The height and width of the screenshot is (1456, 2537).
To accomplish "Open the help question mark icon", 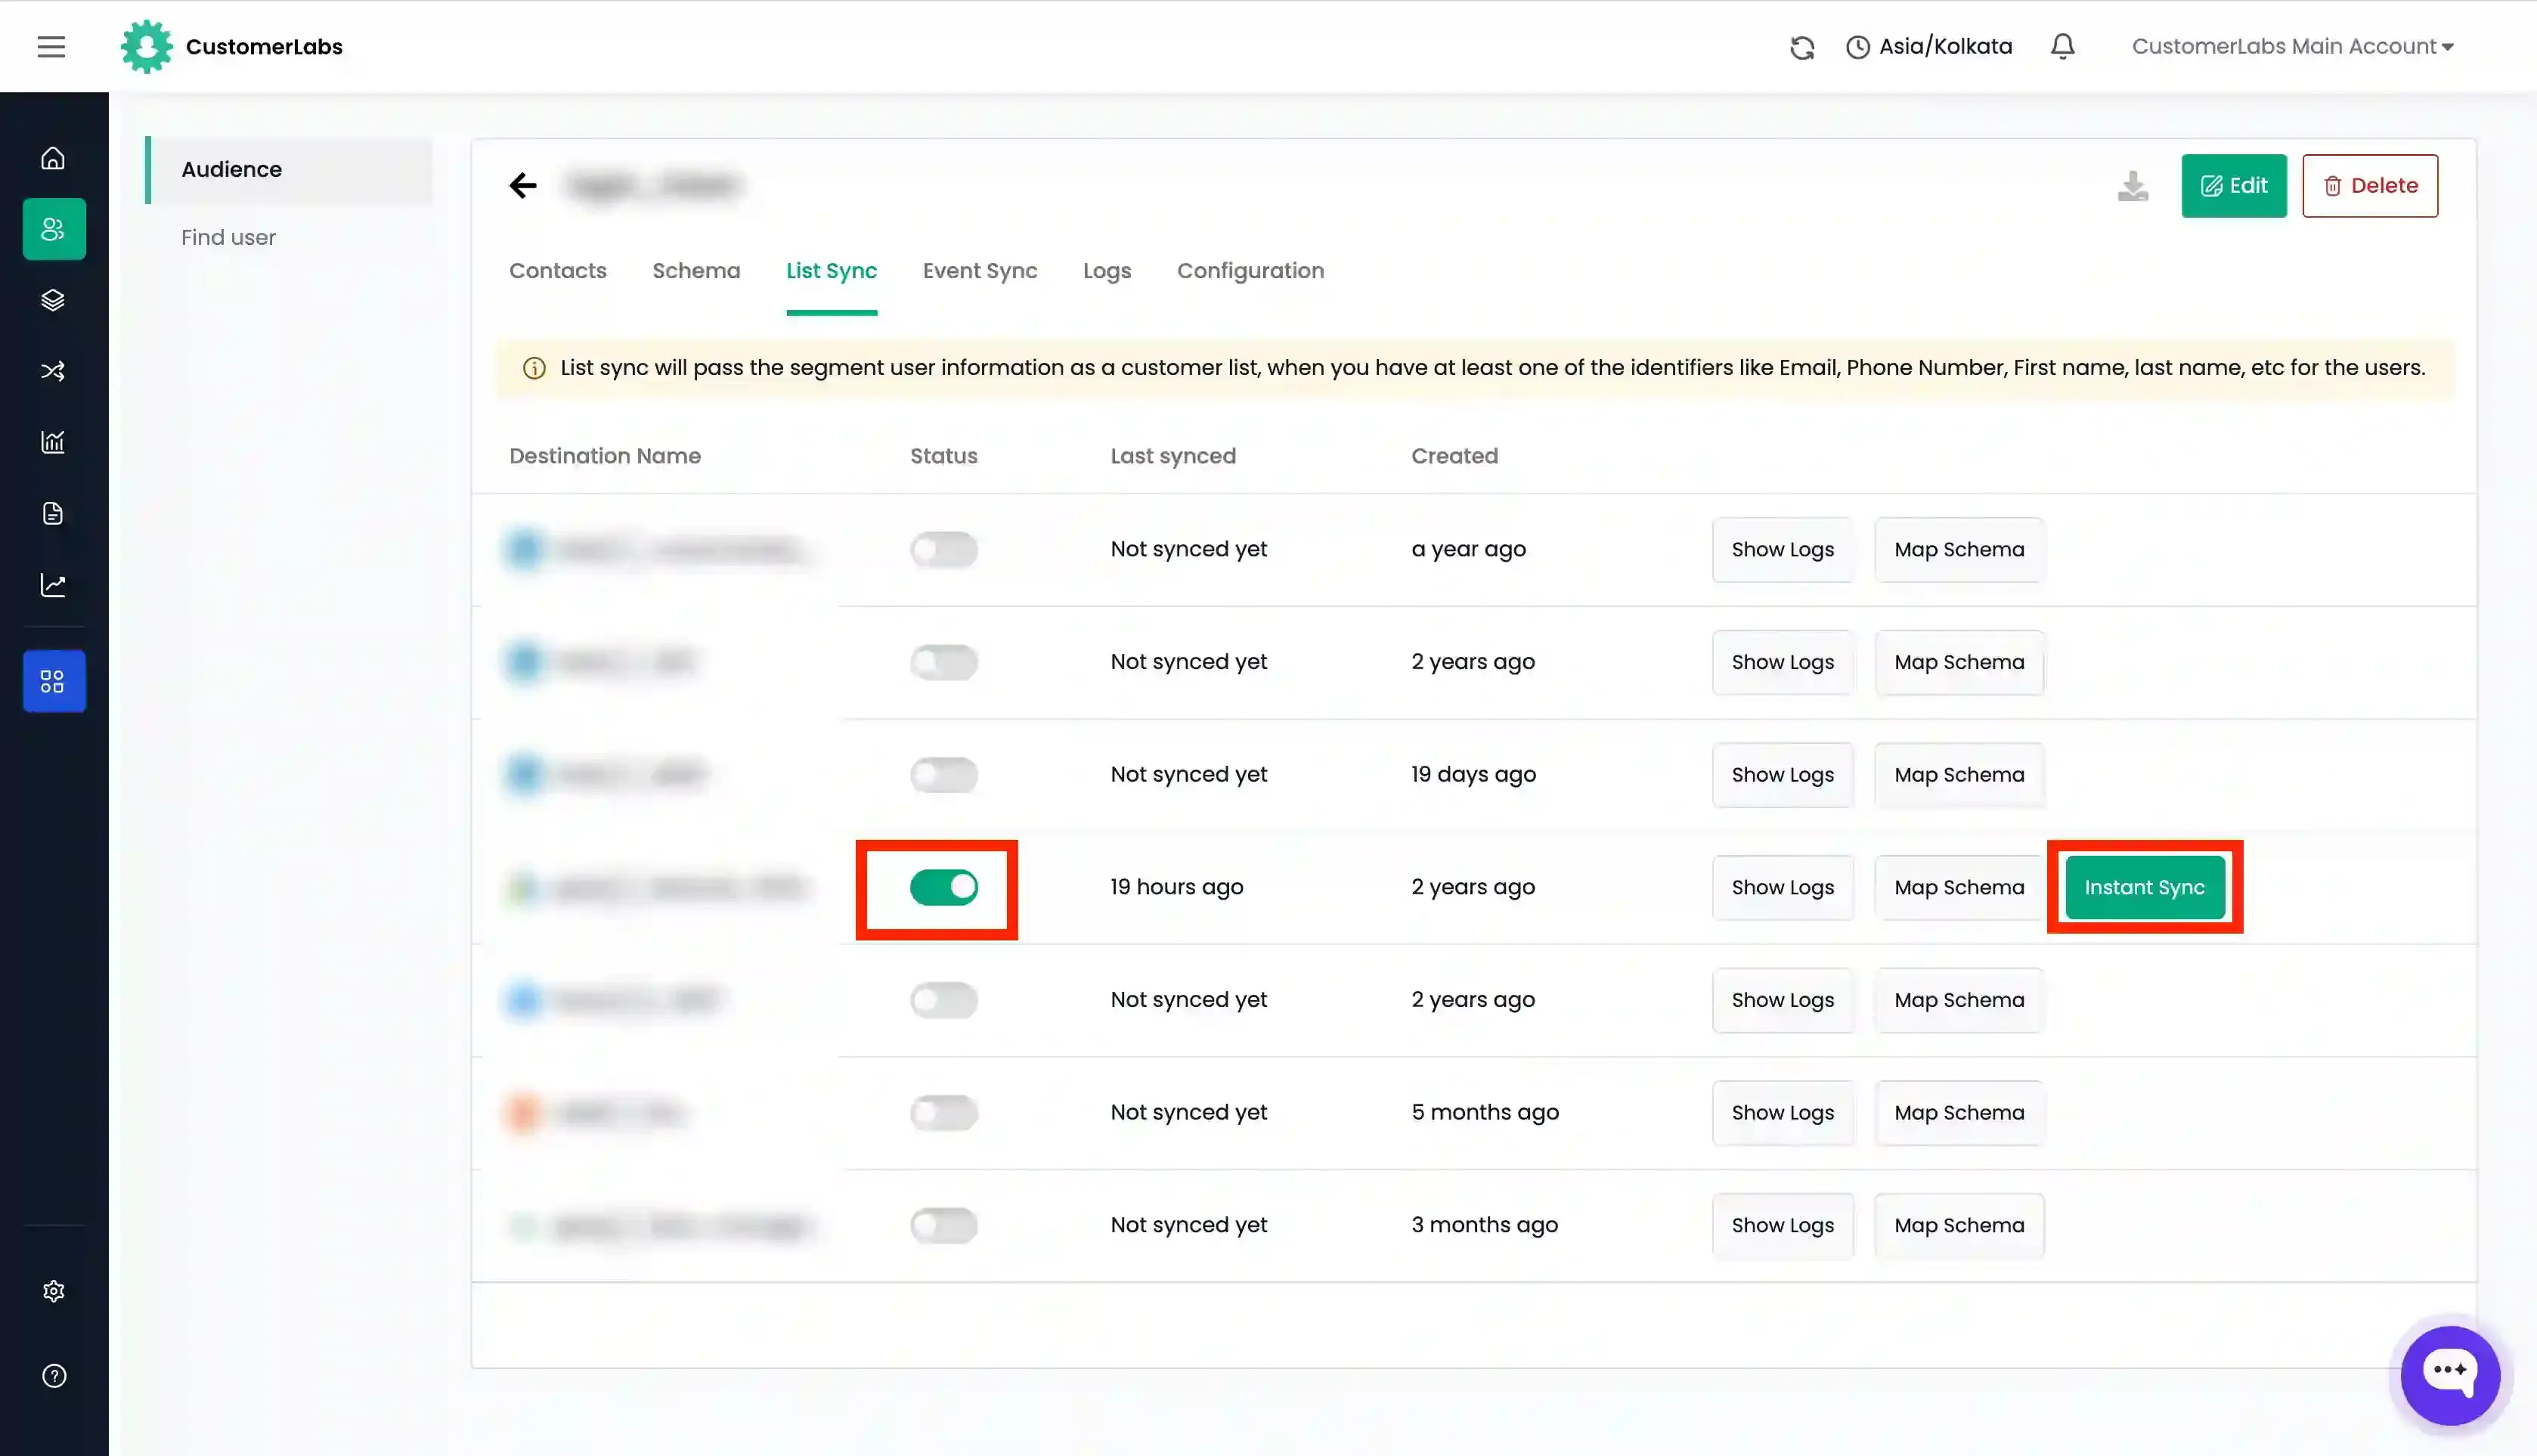I will [53, 1376].
